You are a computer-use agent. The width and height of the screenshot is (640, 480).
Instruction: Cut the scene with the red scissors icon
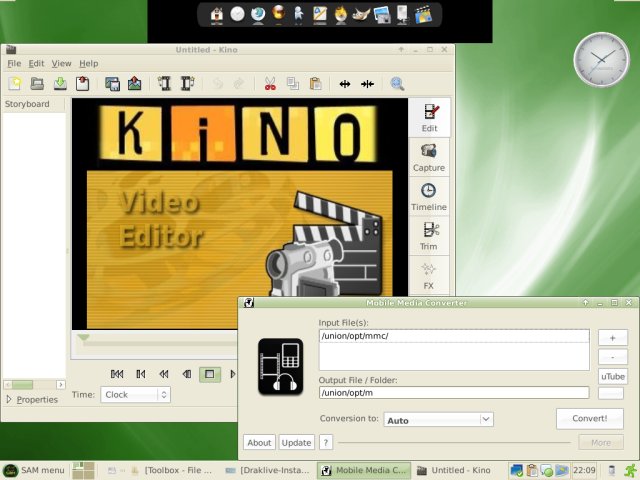click(270, 84)
